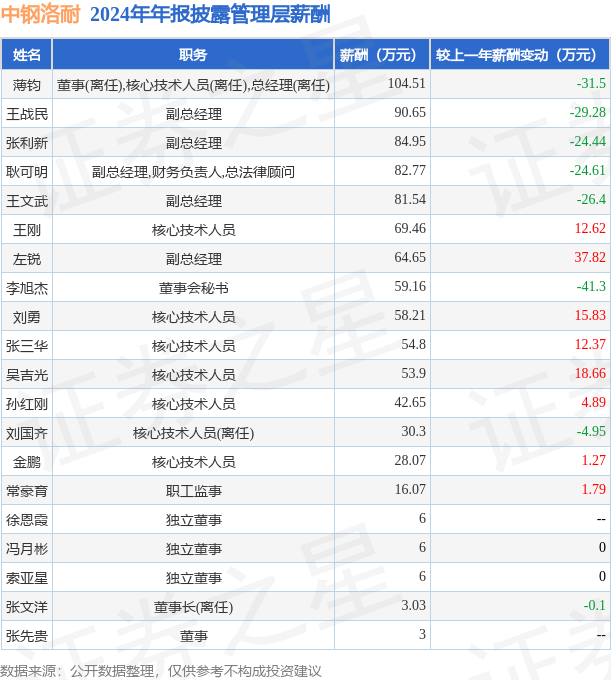Screen dimensions: 611x680
Task: Select the name cell 张先贵
Action: click(x=26, y=637)
